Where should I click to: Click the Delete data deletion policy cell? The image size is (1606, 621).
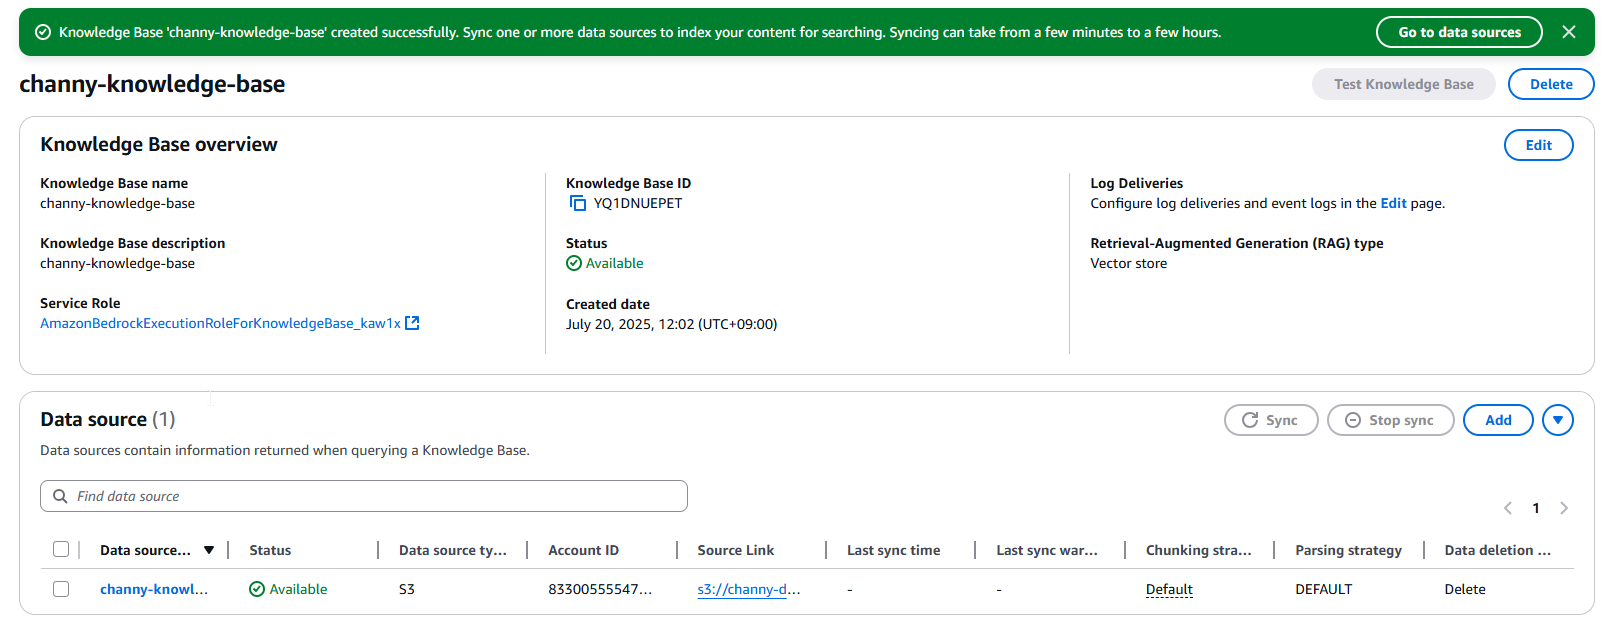(x=1465, y=589)
